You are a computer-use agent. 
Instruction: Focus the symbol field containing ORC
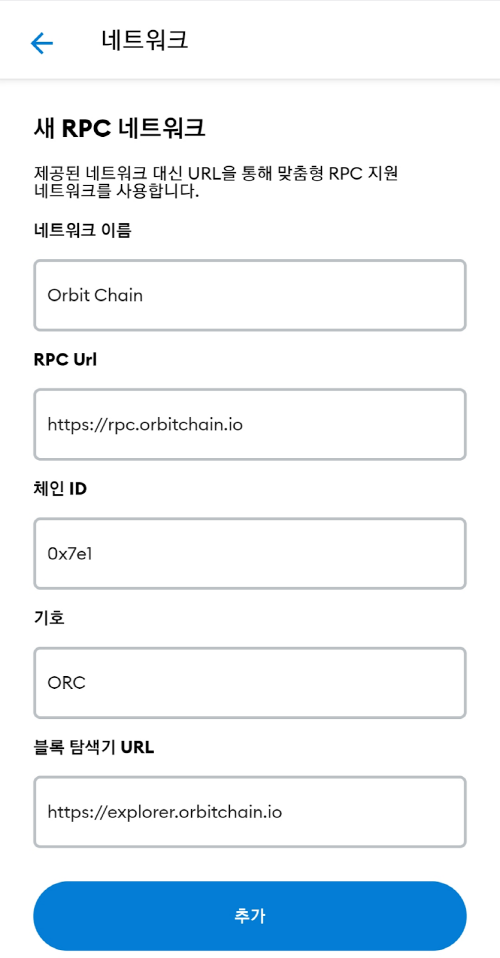pyautogui.click(x=250, y=682)
